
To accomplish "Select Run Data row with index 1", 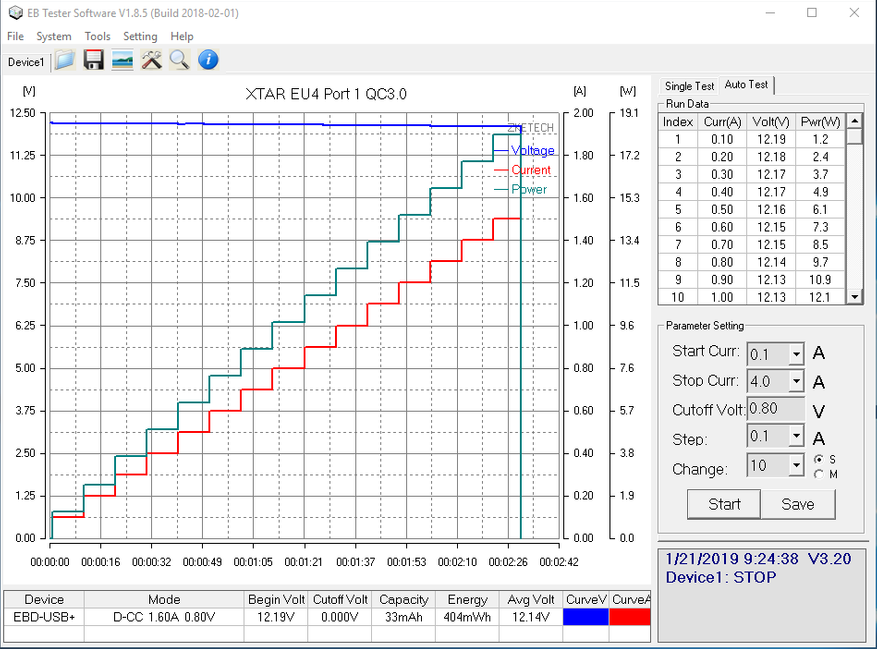I will tap(752, 139).
